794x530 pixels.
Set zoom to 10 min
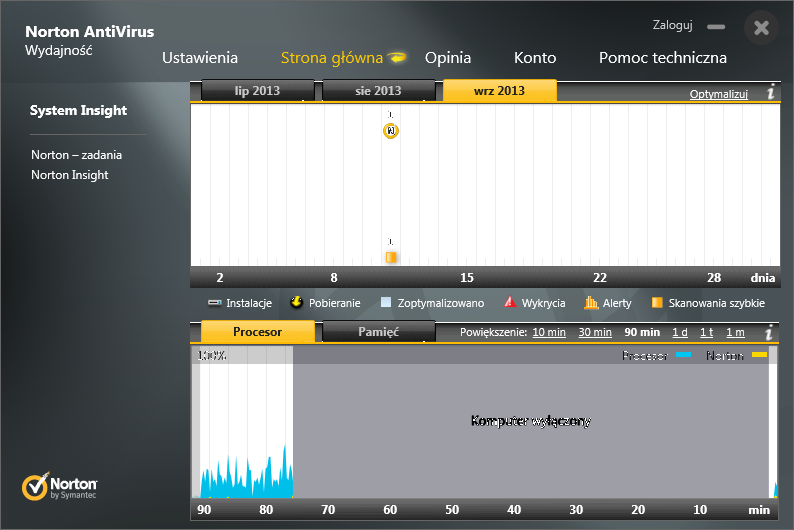[549, 332]
